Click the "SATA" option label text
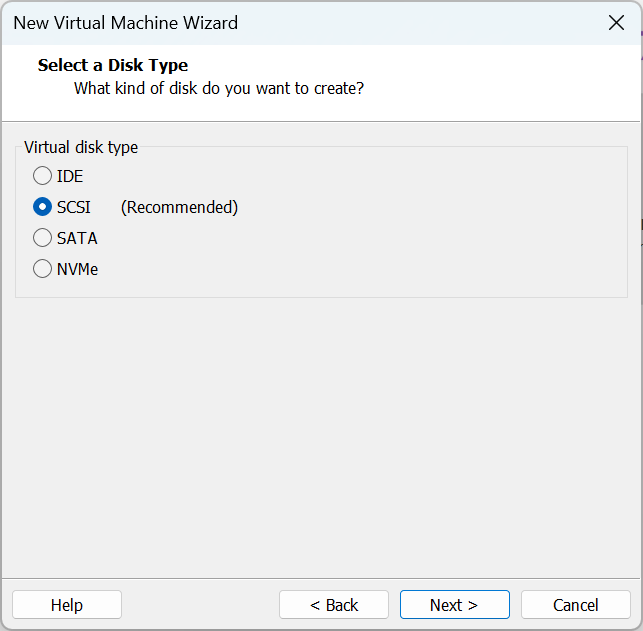The width and height of the screenshot is (643, 631). [x=77, y=238]
